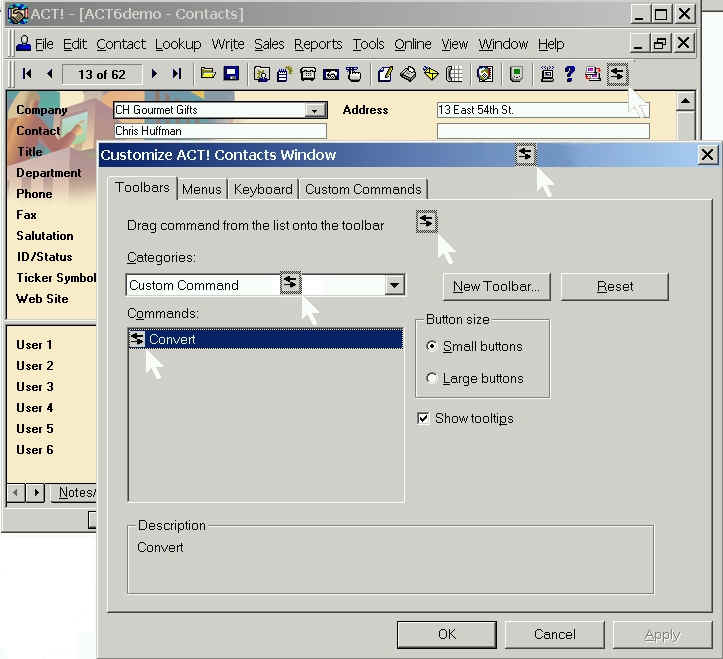The width and height of the screenshot is (723, 659).
Task: Open the View menu
Action: point(455,44)
